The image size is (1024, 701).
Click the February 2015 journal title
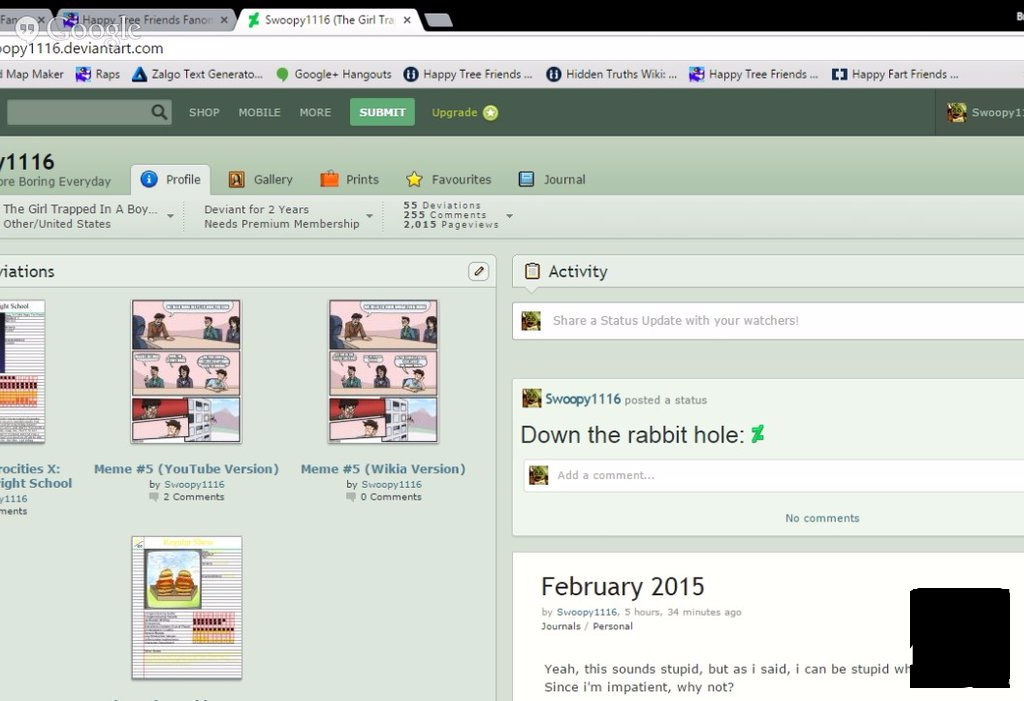coord(623,587)
